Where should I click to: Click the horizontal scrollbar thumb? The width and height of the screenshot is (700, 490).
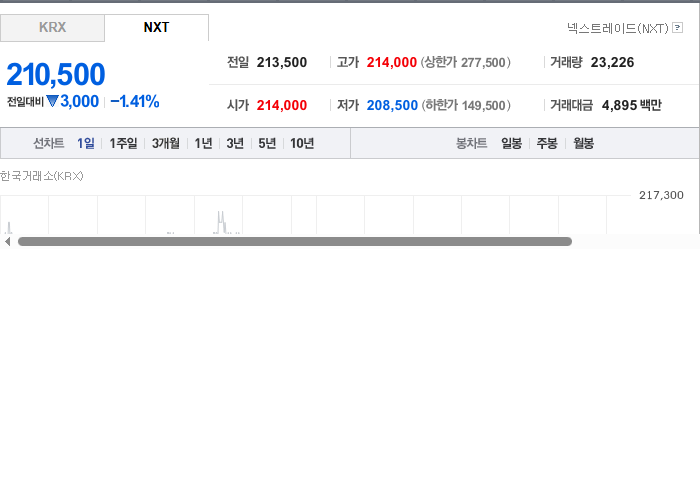(295, 241)
